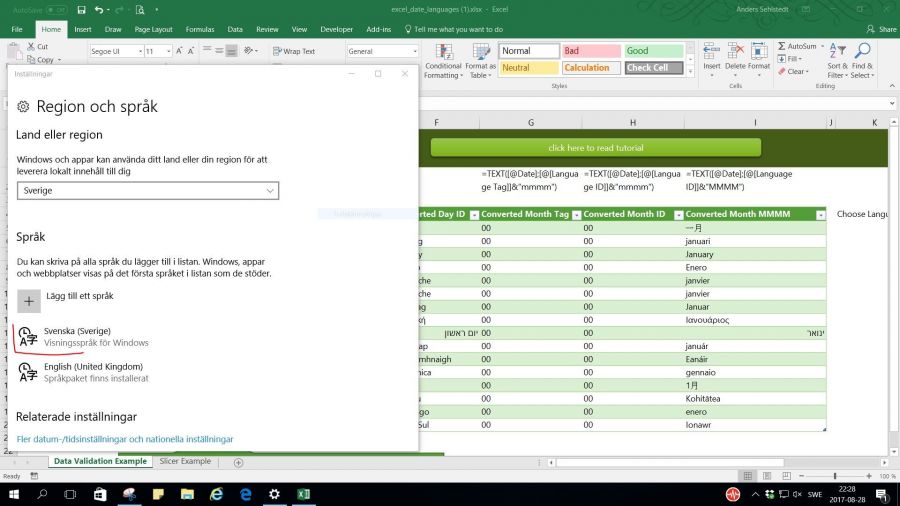
Task: Select cell containing 'Kohitātea'
Action: pos(755,399)
